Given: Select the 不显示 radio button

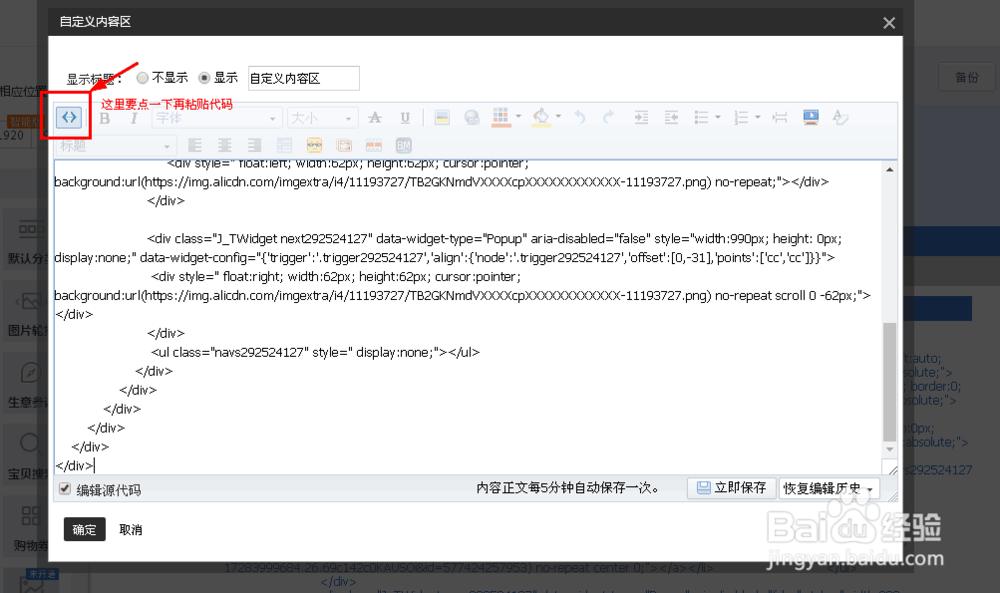Looking at the screenshot, I should (x=143, y=78).
